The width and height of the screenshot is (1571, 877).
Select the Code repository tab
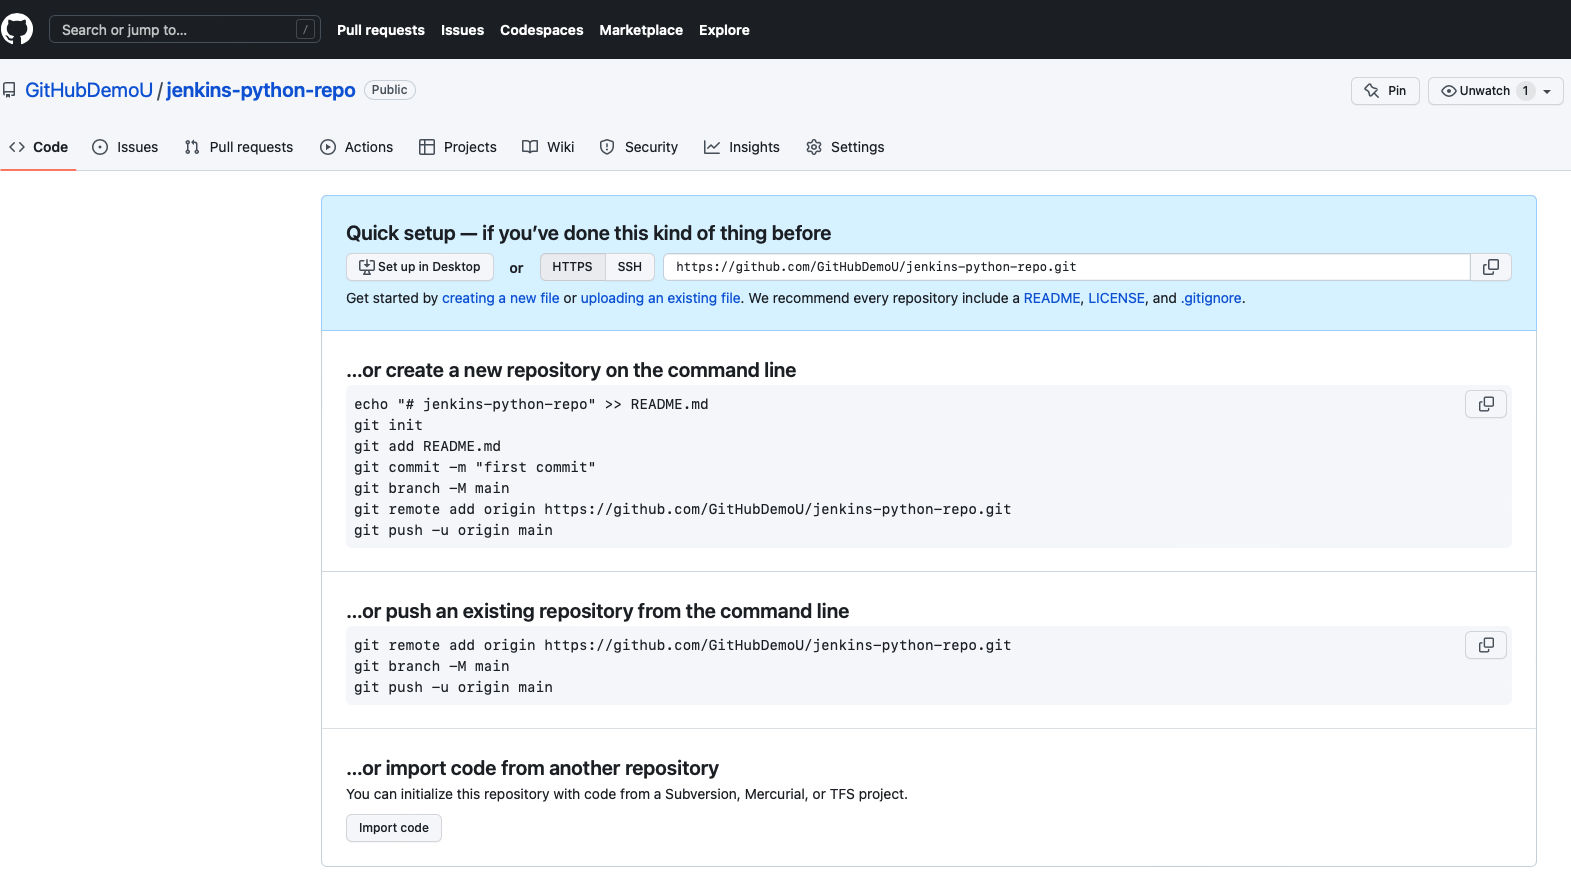(x=39, y=147)
